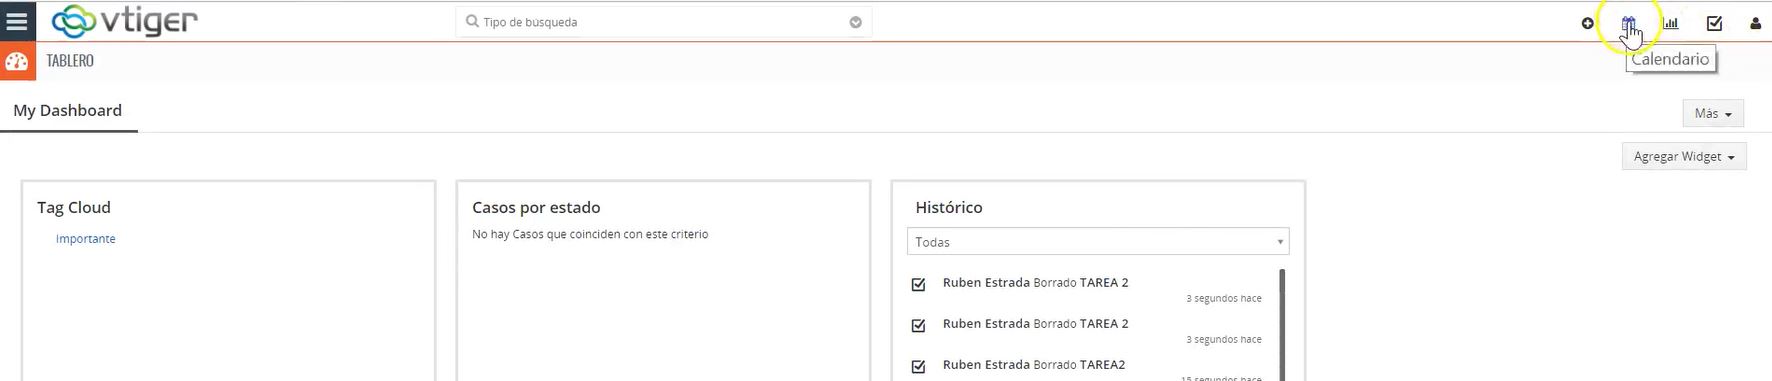Open the user profile icon
The height and width of the screenshot is (381, 1772).
(x=1755, y=23)
